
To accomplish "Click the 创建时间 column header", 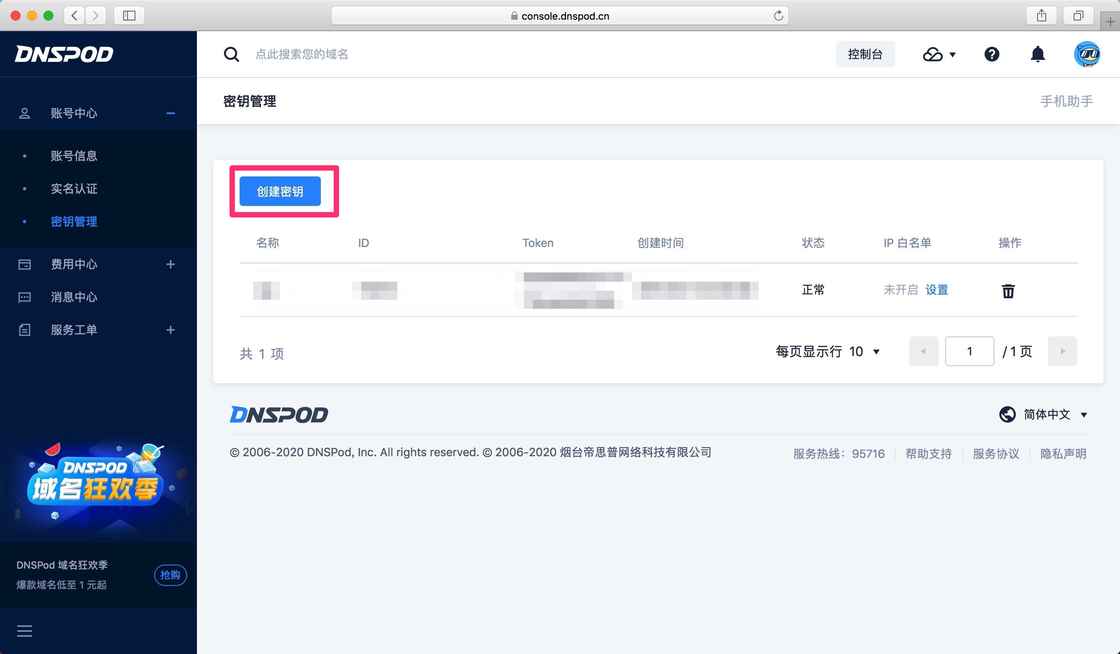I will click(x=660, y=243).
